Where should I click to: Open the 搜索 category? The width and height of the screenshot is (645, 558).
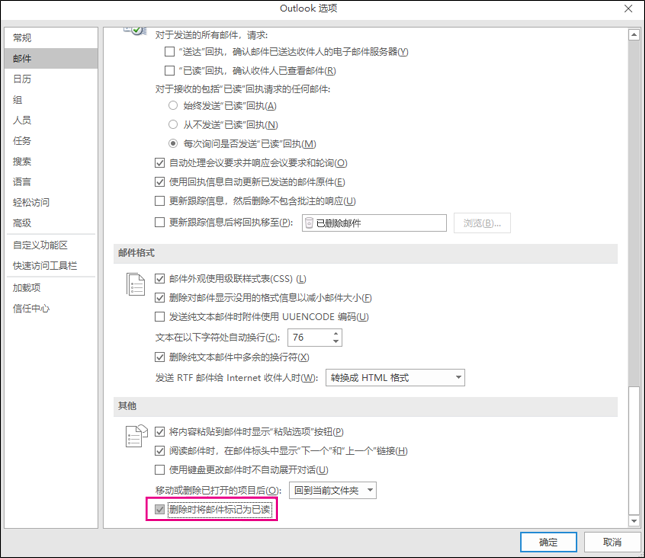pyautogui.click(x=51, y=161)
